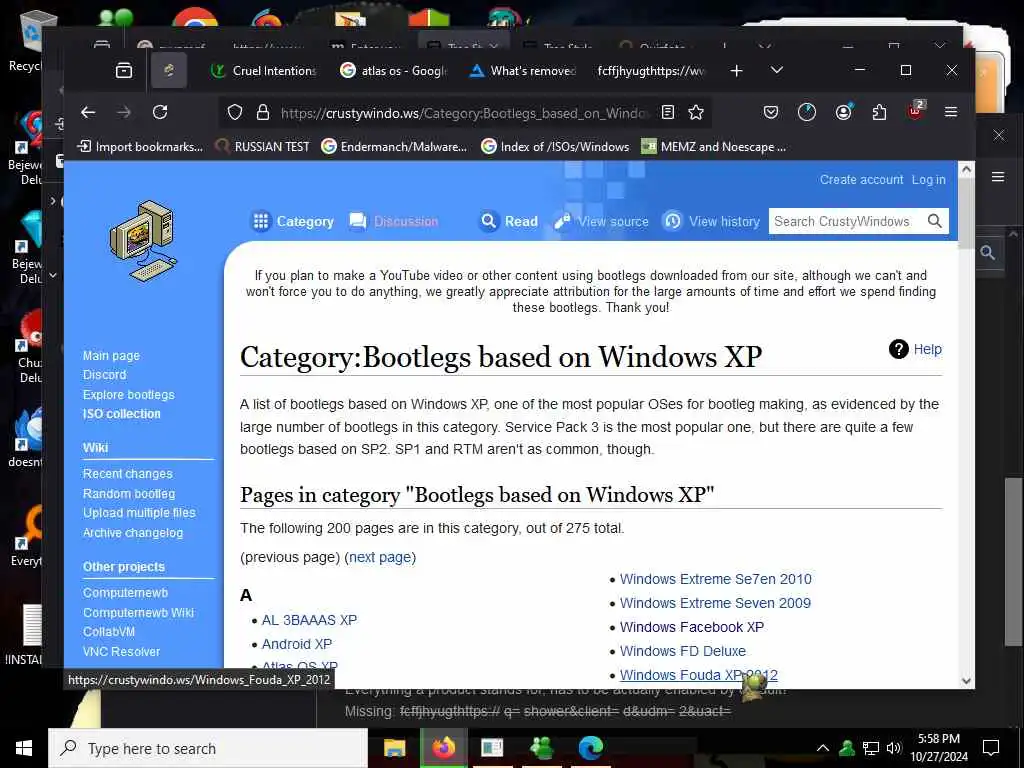Open the volume speaker tray icon

click(x=893, y=748)
